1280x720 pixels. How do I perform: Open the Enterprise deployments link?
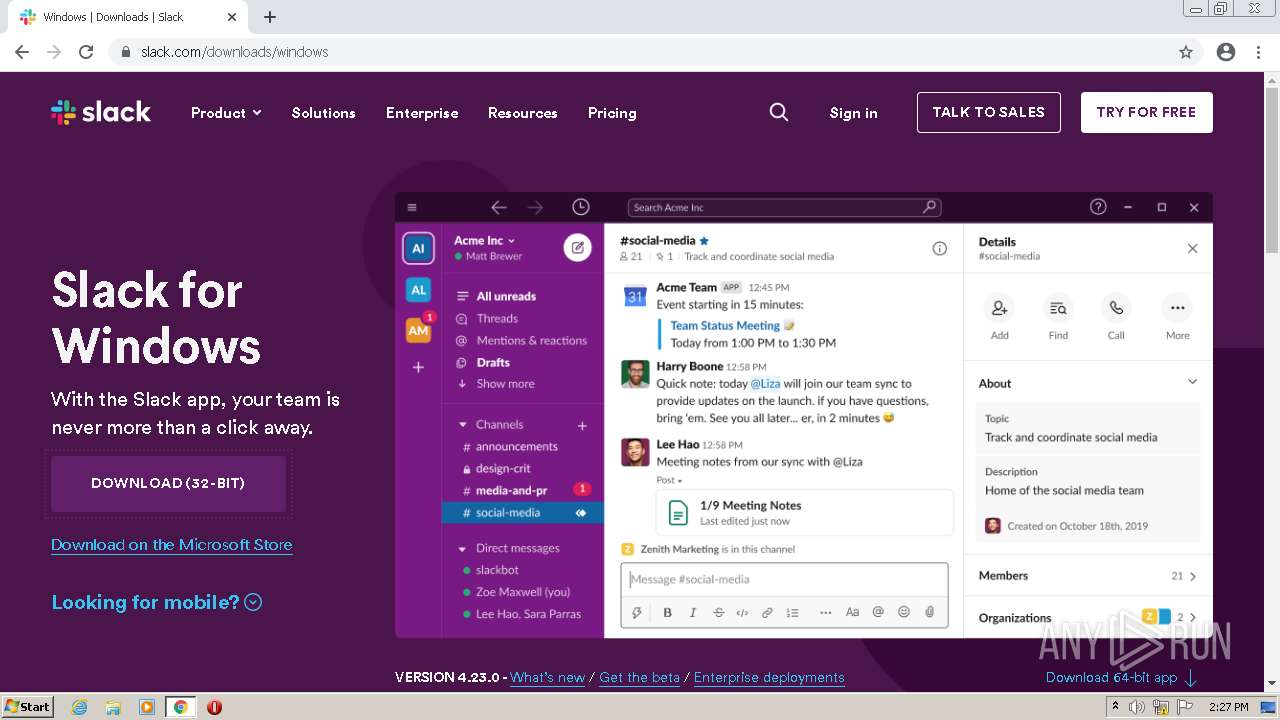(769, 677)
